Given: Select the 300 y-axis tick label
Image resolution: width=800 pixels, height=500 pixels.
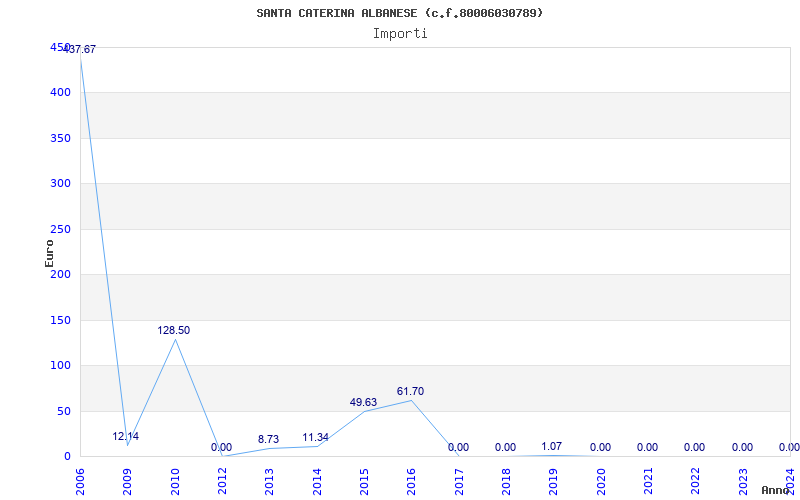Looking at the screenshot, I should pos(60,184).
